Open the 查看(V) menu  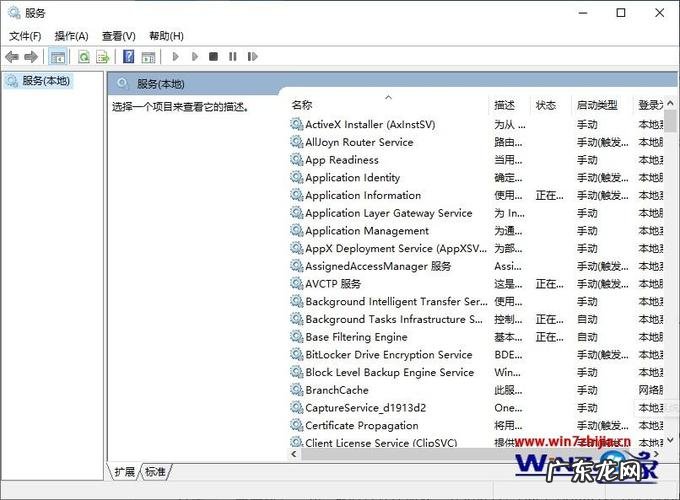point(118,36)
